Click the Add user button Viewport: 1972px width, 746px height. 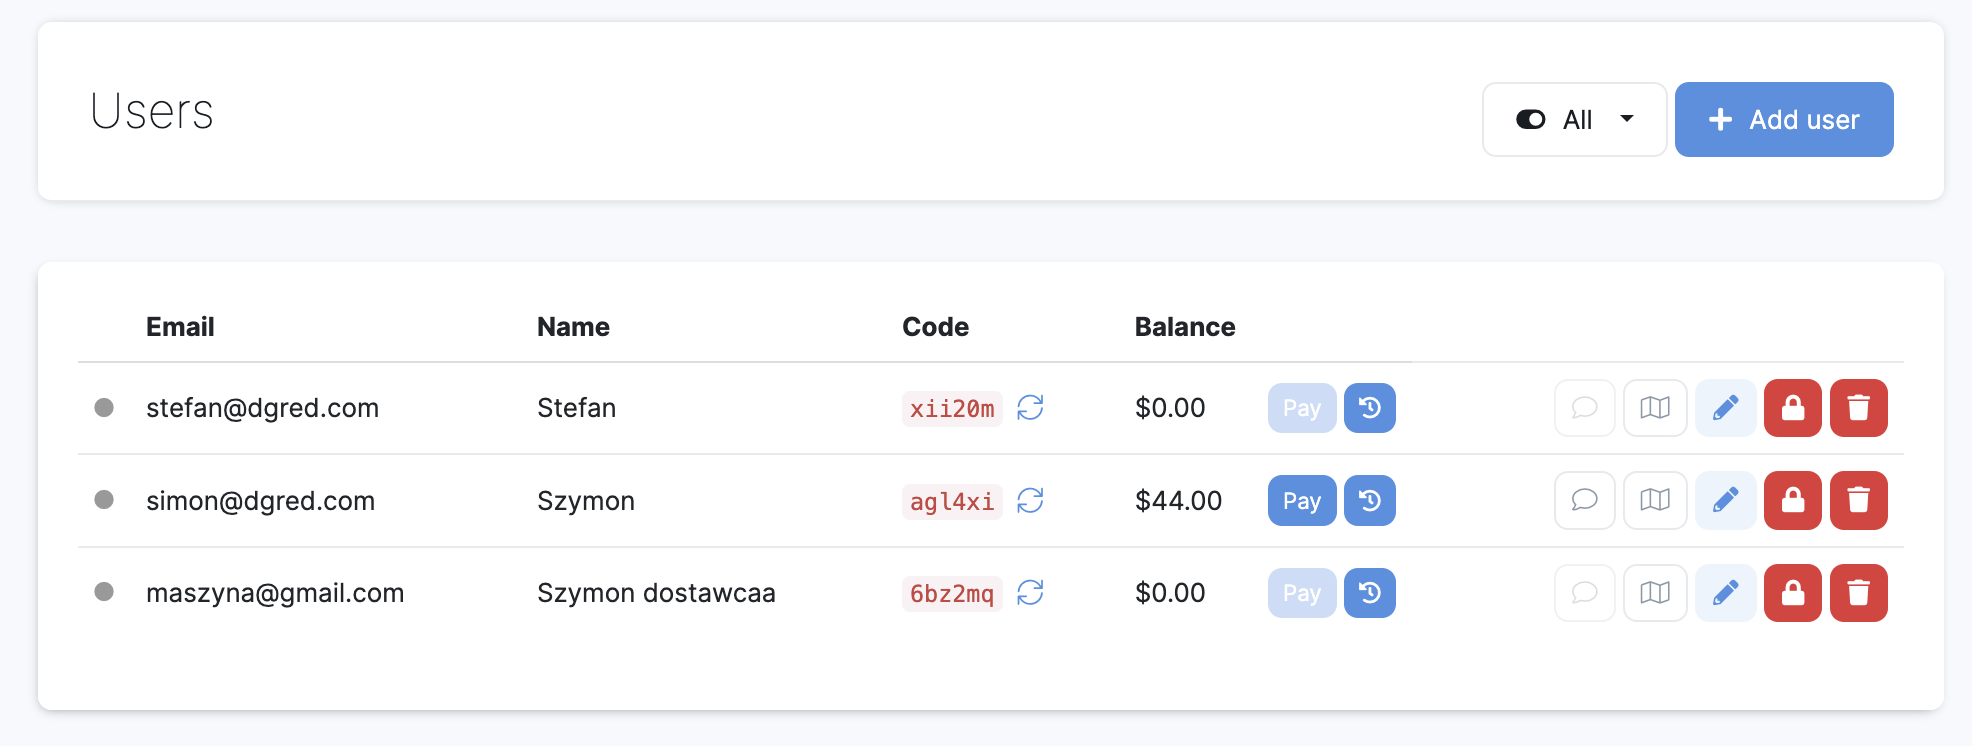click(x=1783, y=120)
